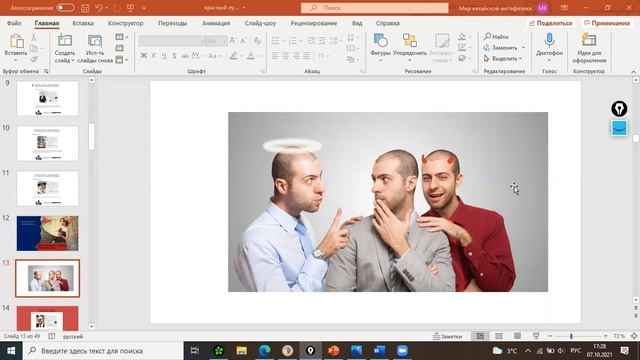This screenshot has width=640, height=360.
Task: Switch to the Слайд-шоу tab
Action: coord(260,23)
